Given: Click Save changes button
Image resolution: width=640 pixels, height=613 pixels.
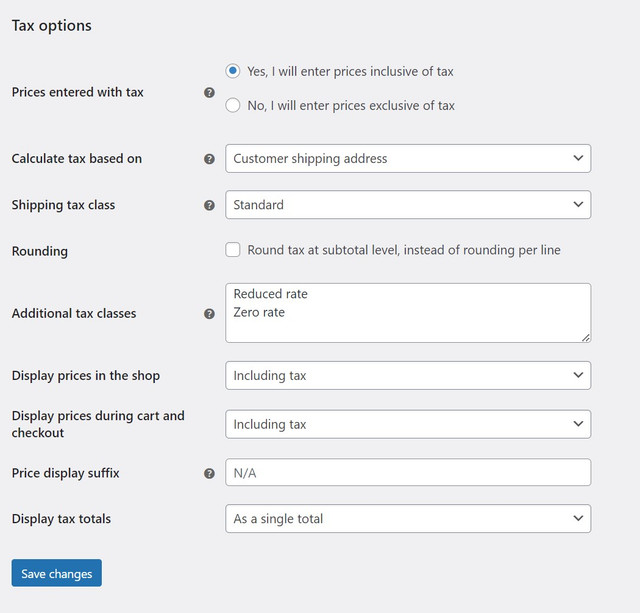Looking at the screenshot, I should (x=57, y=573).
